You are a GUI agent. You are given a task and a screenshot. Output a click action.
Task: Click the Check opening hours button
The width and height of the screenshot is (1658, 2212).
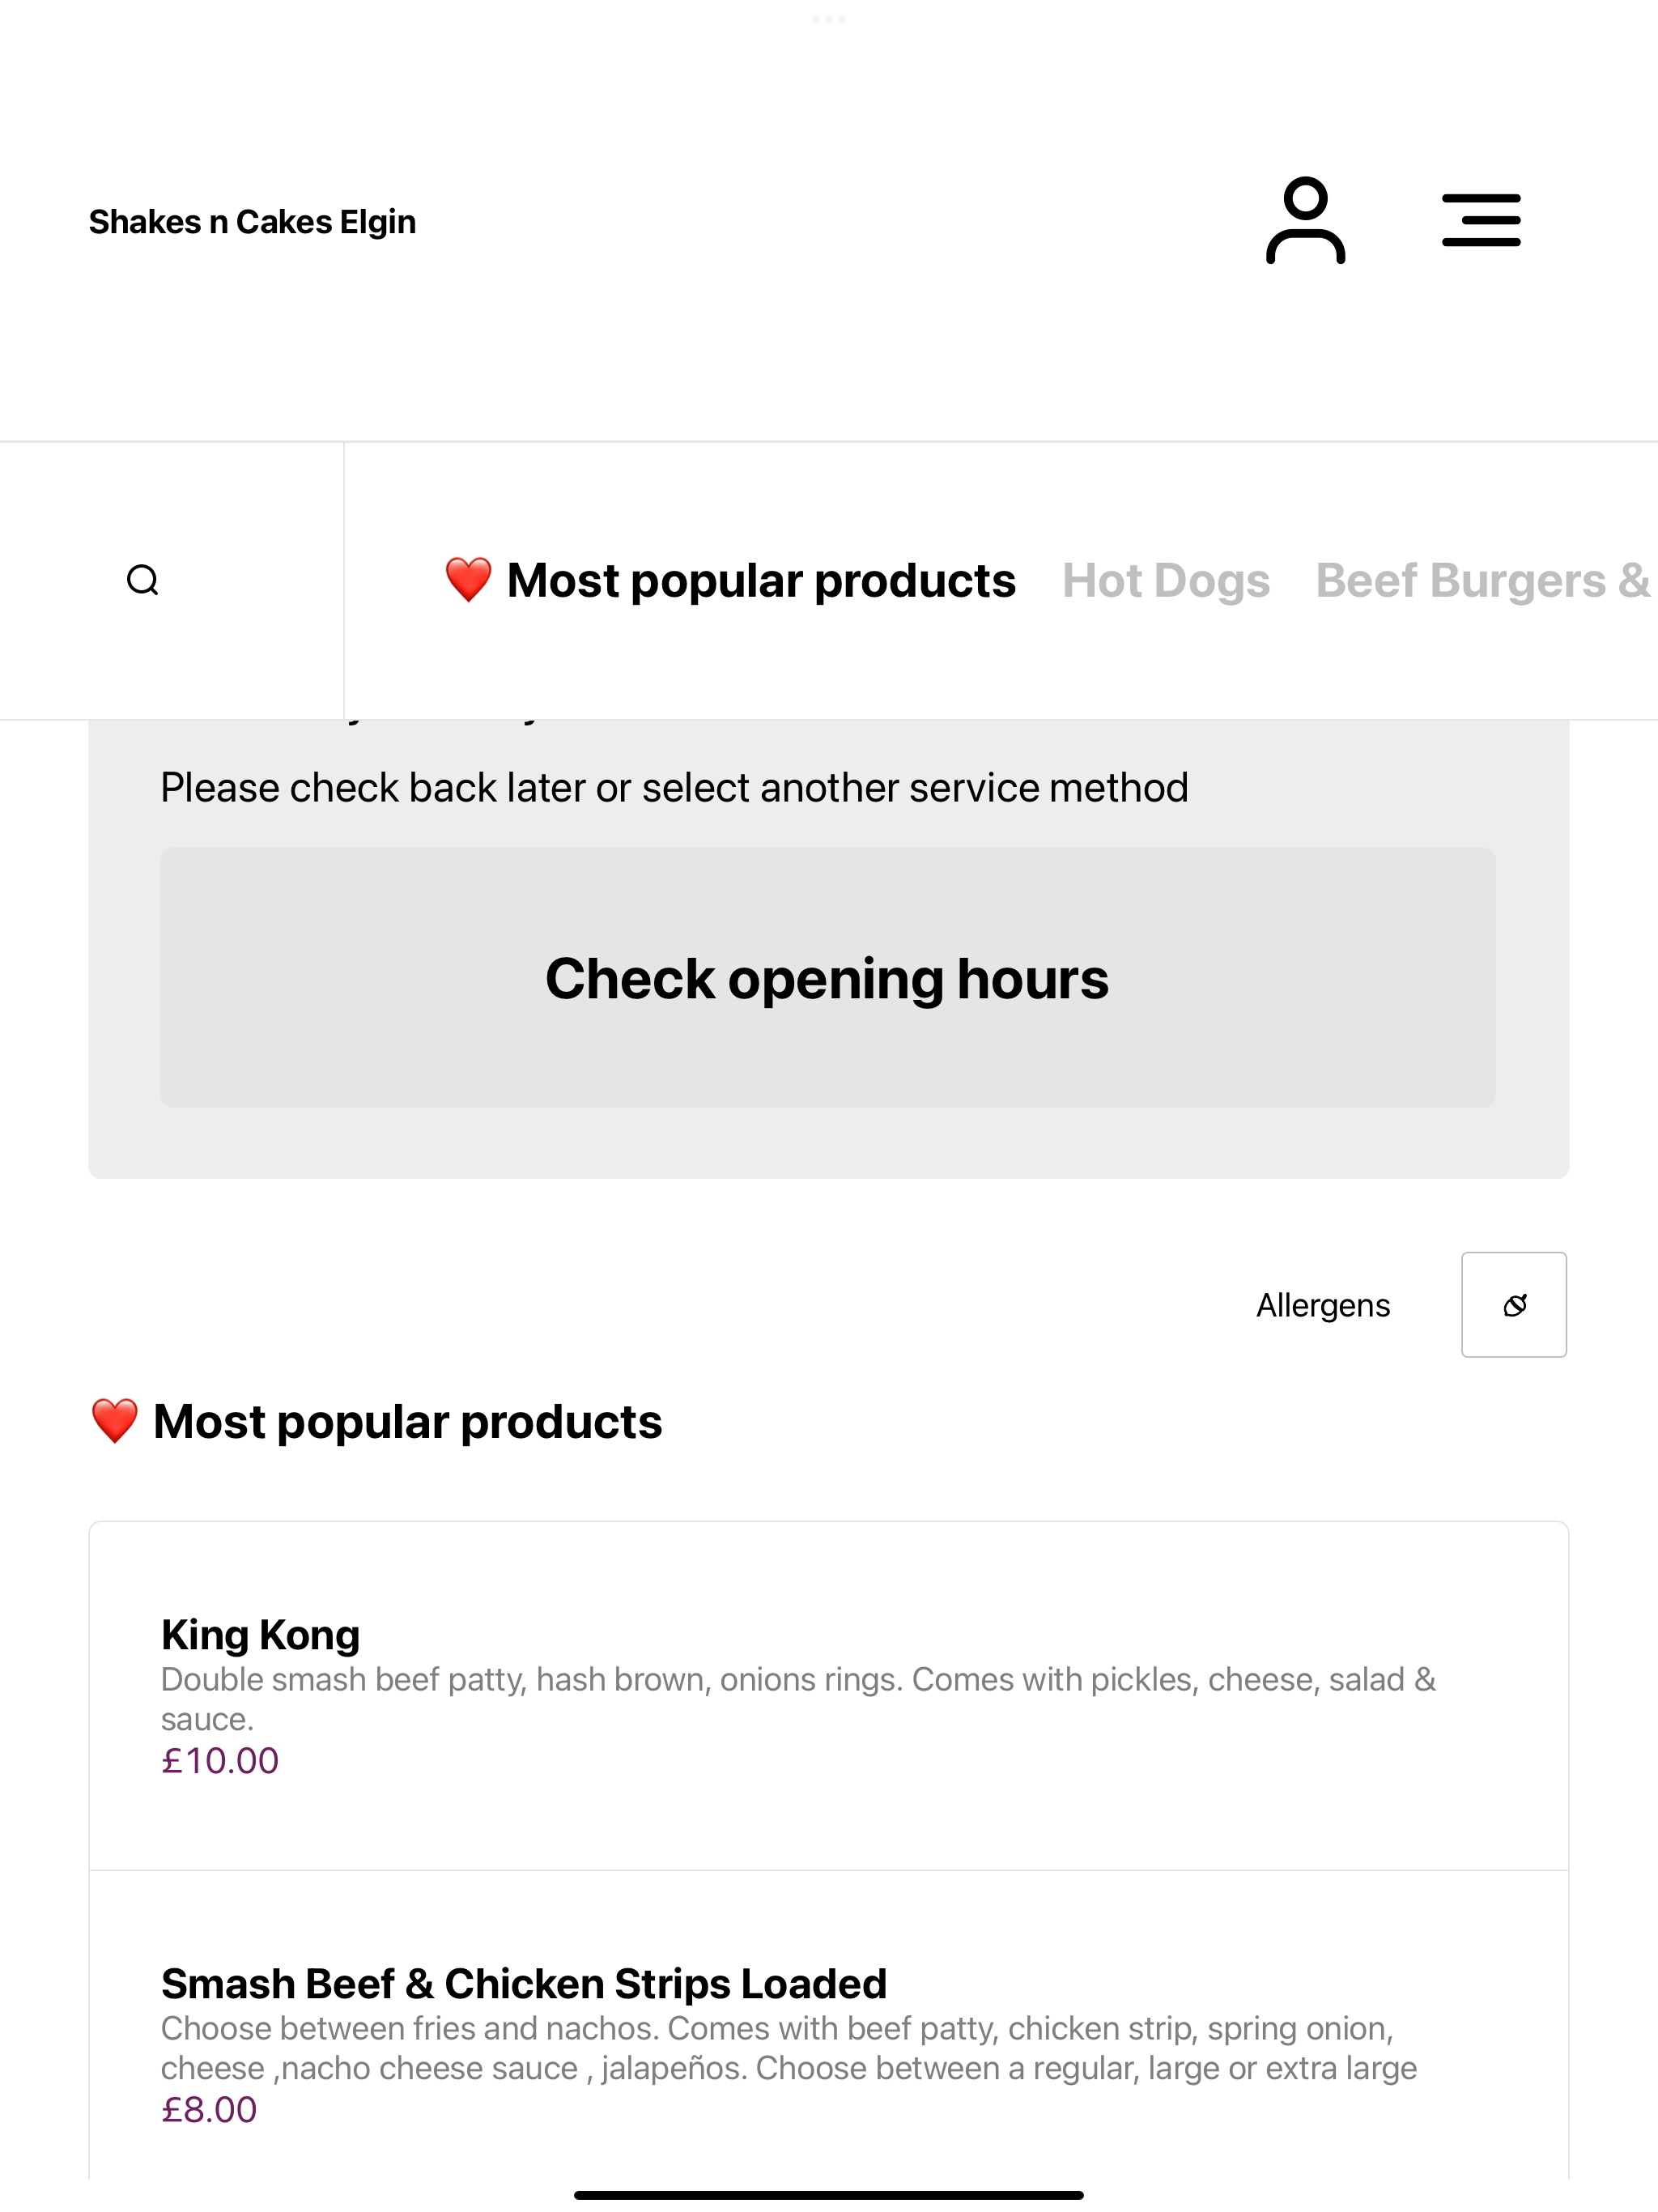828,978
